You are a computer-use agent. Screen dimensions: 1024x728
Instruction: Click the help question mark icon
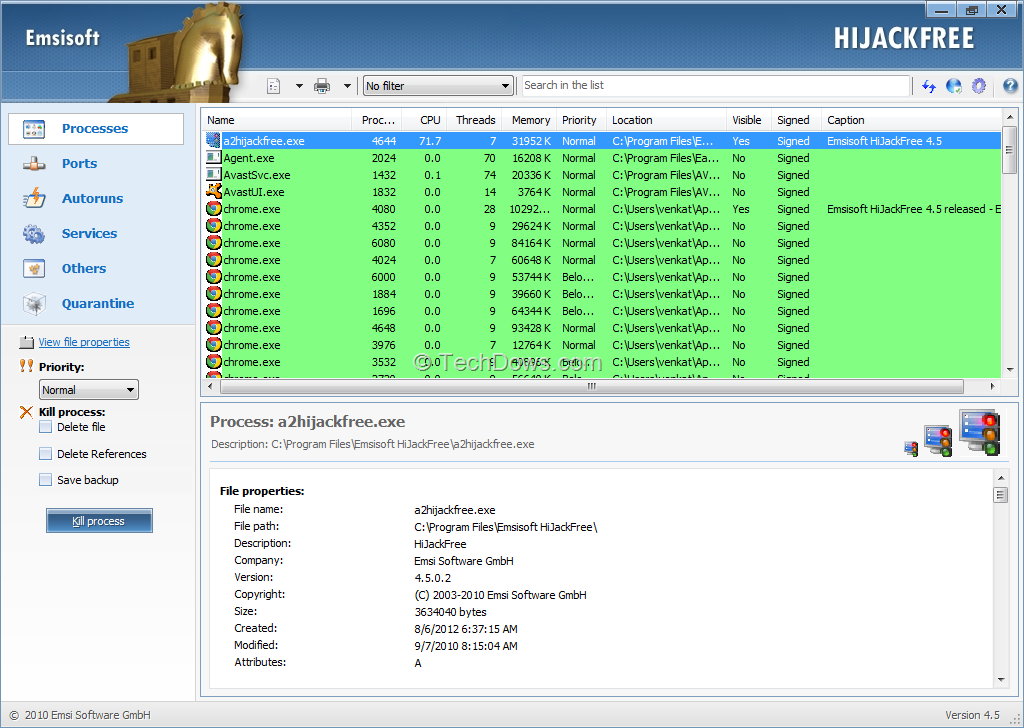point(1010,86)
